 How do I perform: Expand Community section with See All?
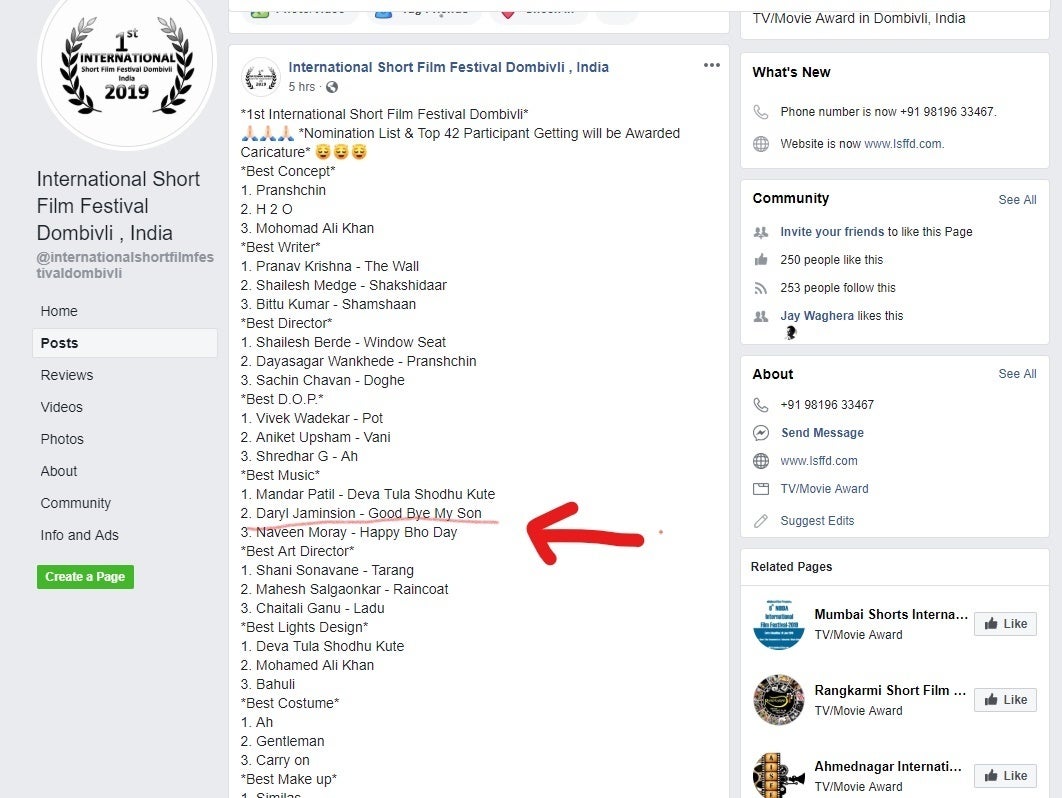[1016, 200]
